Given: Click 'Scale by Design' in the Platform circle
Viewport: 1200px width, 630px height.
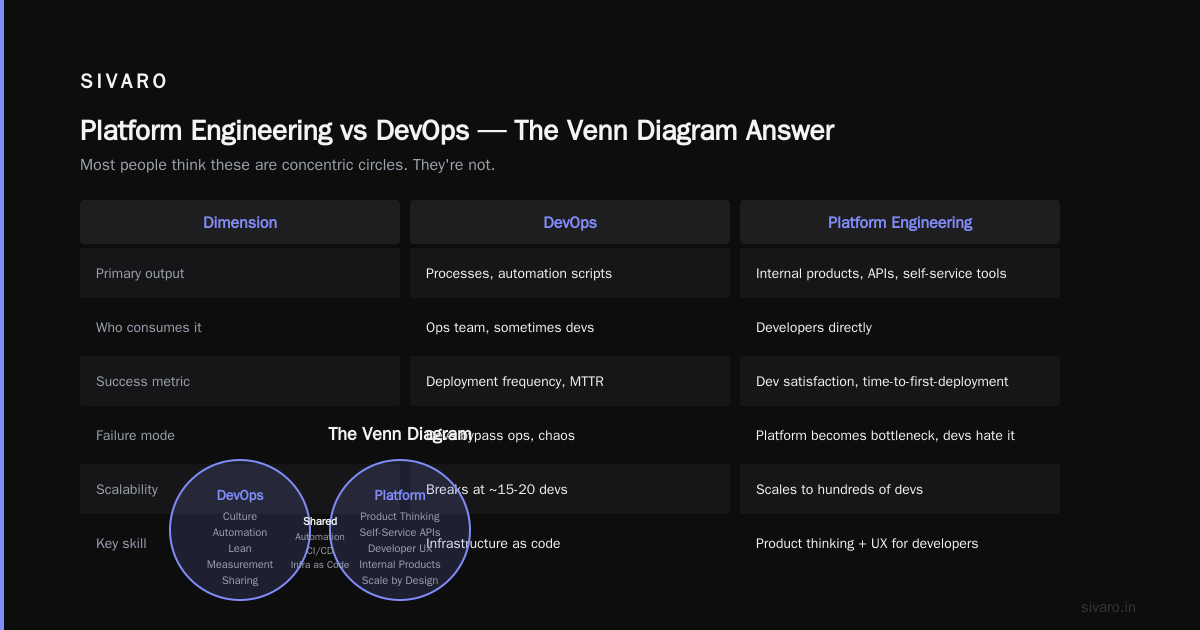Looking at the screenshot, I should (x=400, y=580).
